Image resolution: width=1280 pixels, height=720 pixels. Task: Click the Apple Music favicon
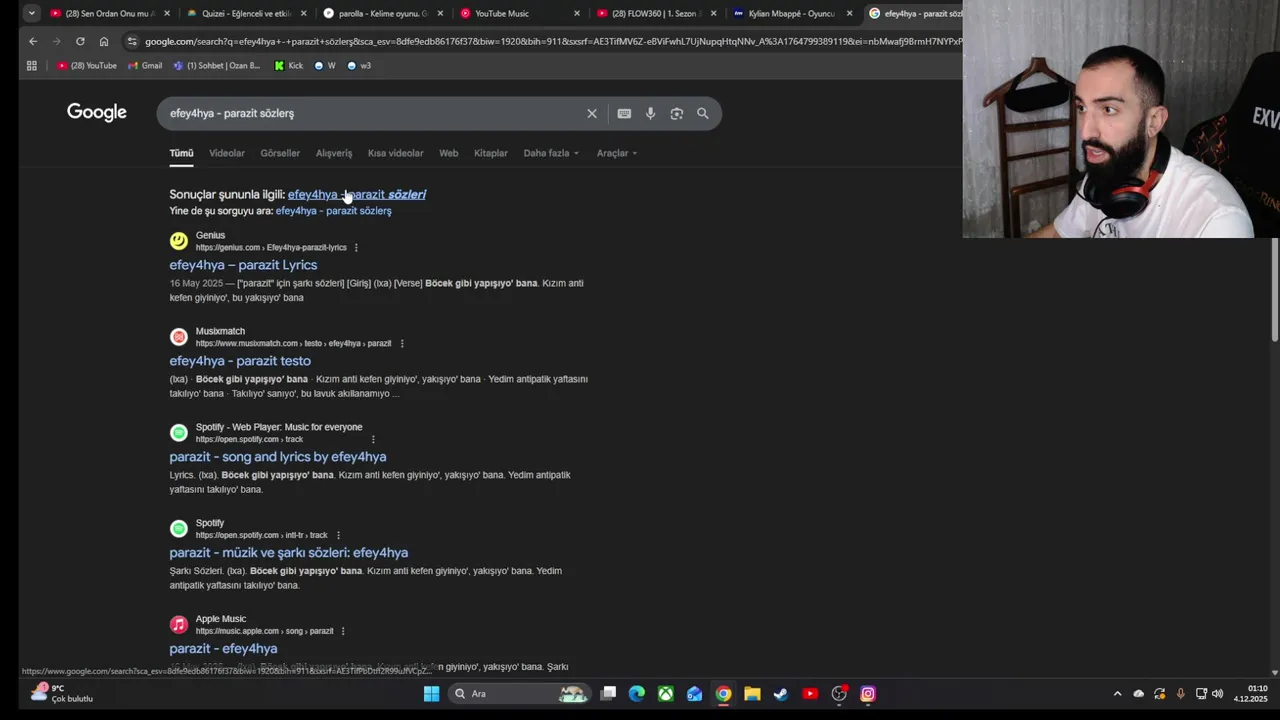[x=179, y=625]
